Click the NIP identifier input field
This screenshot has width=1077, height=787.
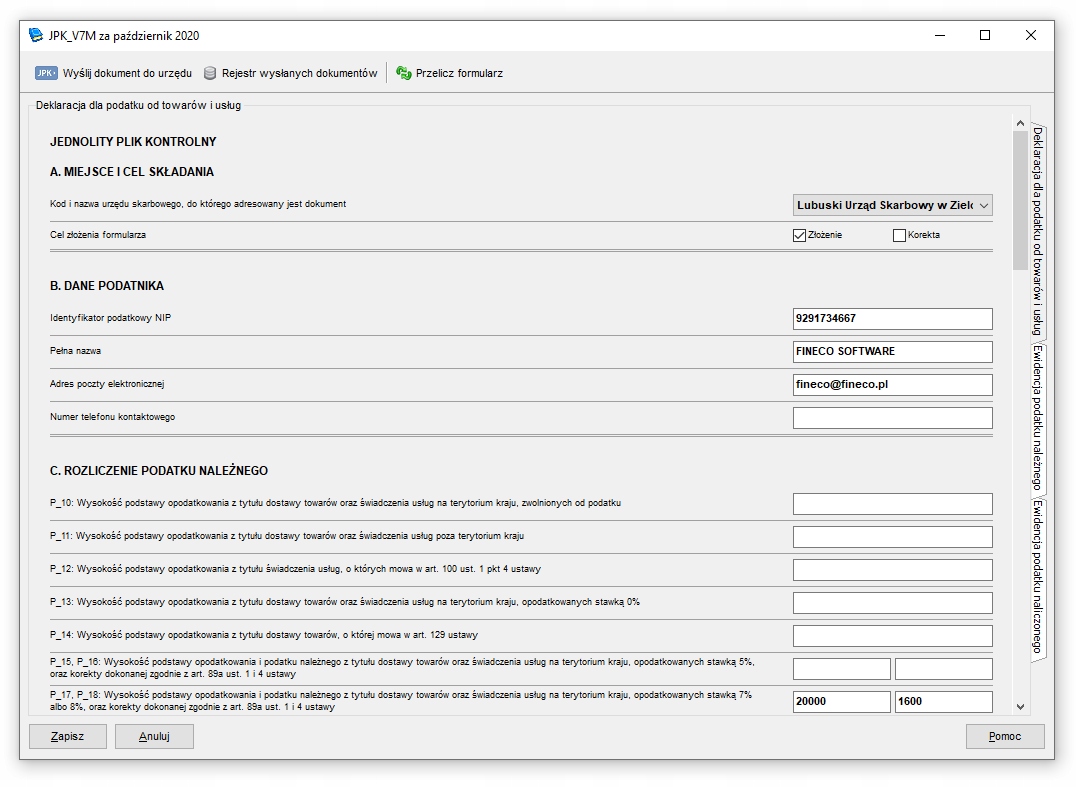coord(892,319)
